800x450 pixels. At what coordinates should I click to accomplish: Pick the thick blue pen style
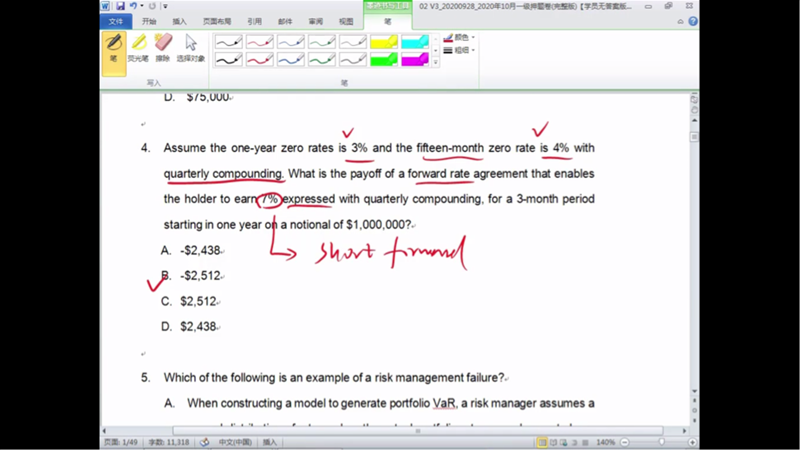(x=290, y=59)
